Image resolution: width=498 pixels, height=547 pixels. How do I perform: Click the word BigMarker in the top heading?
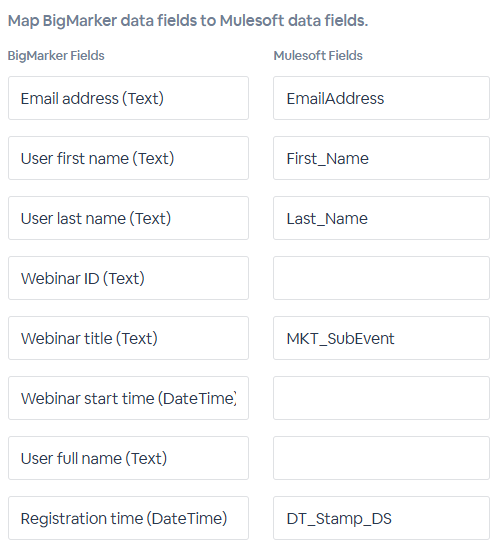[x=80, y=21]
